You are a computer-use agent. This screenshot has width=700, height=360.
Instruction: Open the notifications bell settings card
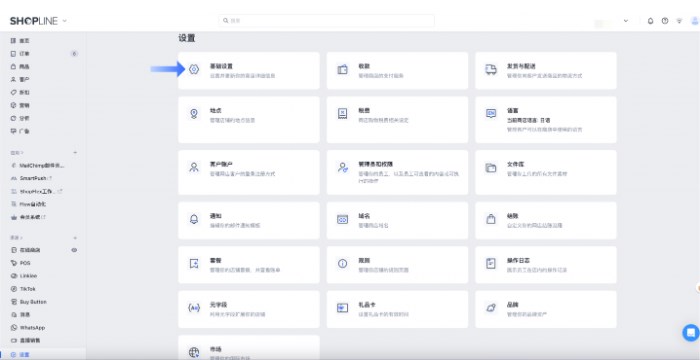pyautogui.click(x=249, y=220)
